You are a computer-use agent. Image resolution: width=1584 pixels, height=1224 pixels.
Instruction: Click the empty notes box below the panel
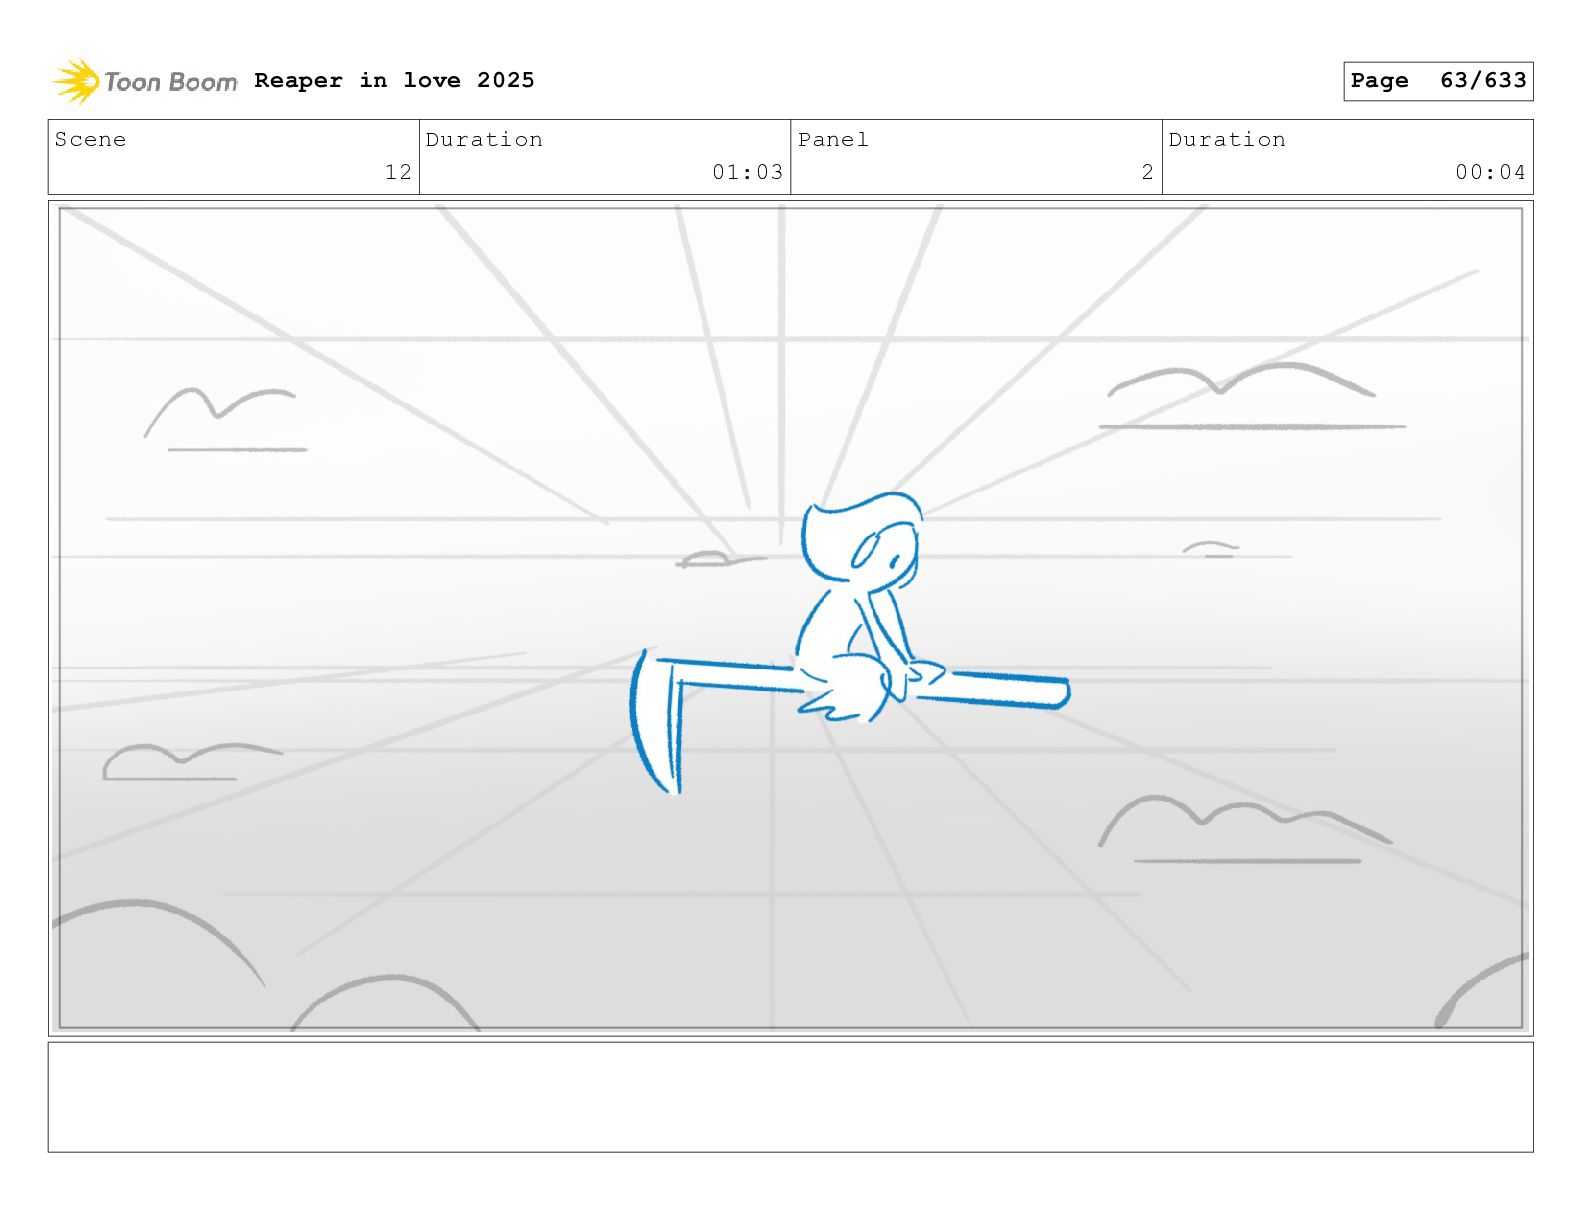tap(791, 1097)
